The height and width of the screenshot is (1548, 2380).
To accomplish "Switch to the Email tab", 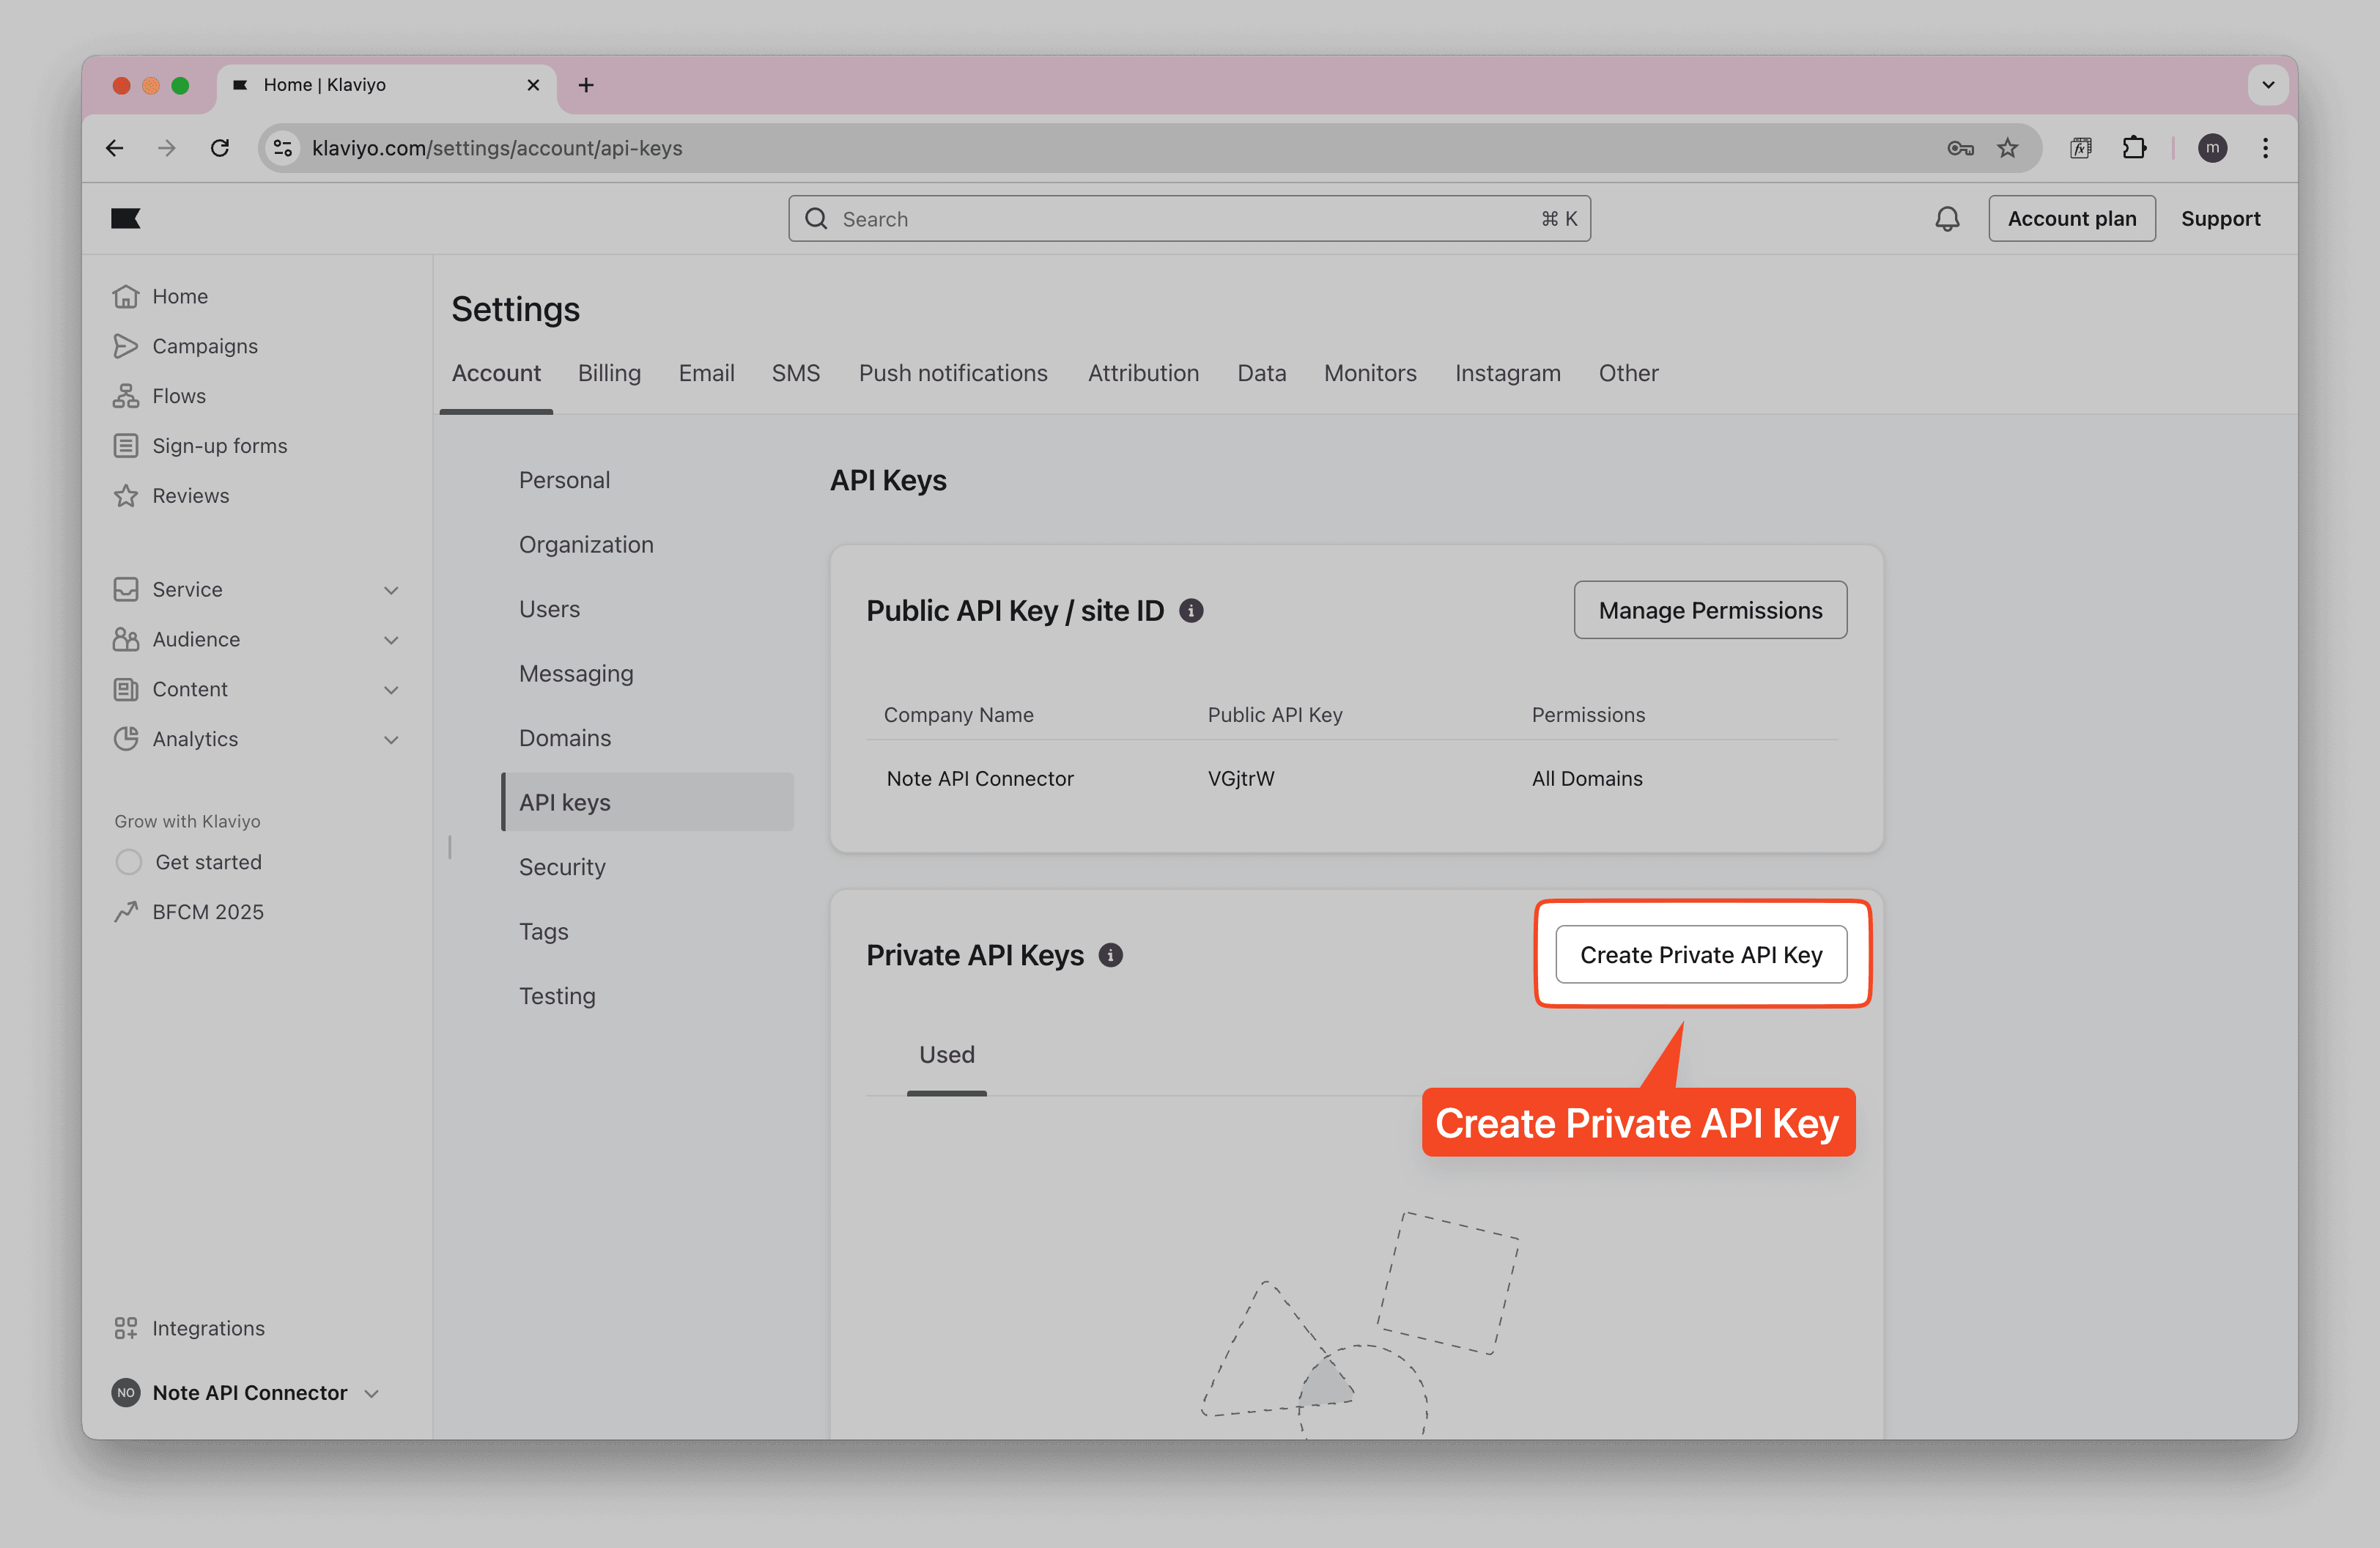I will [x=706, y=373].
